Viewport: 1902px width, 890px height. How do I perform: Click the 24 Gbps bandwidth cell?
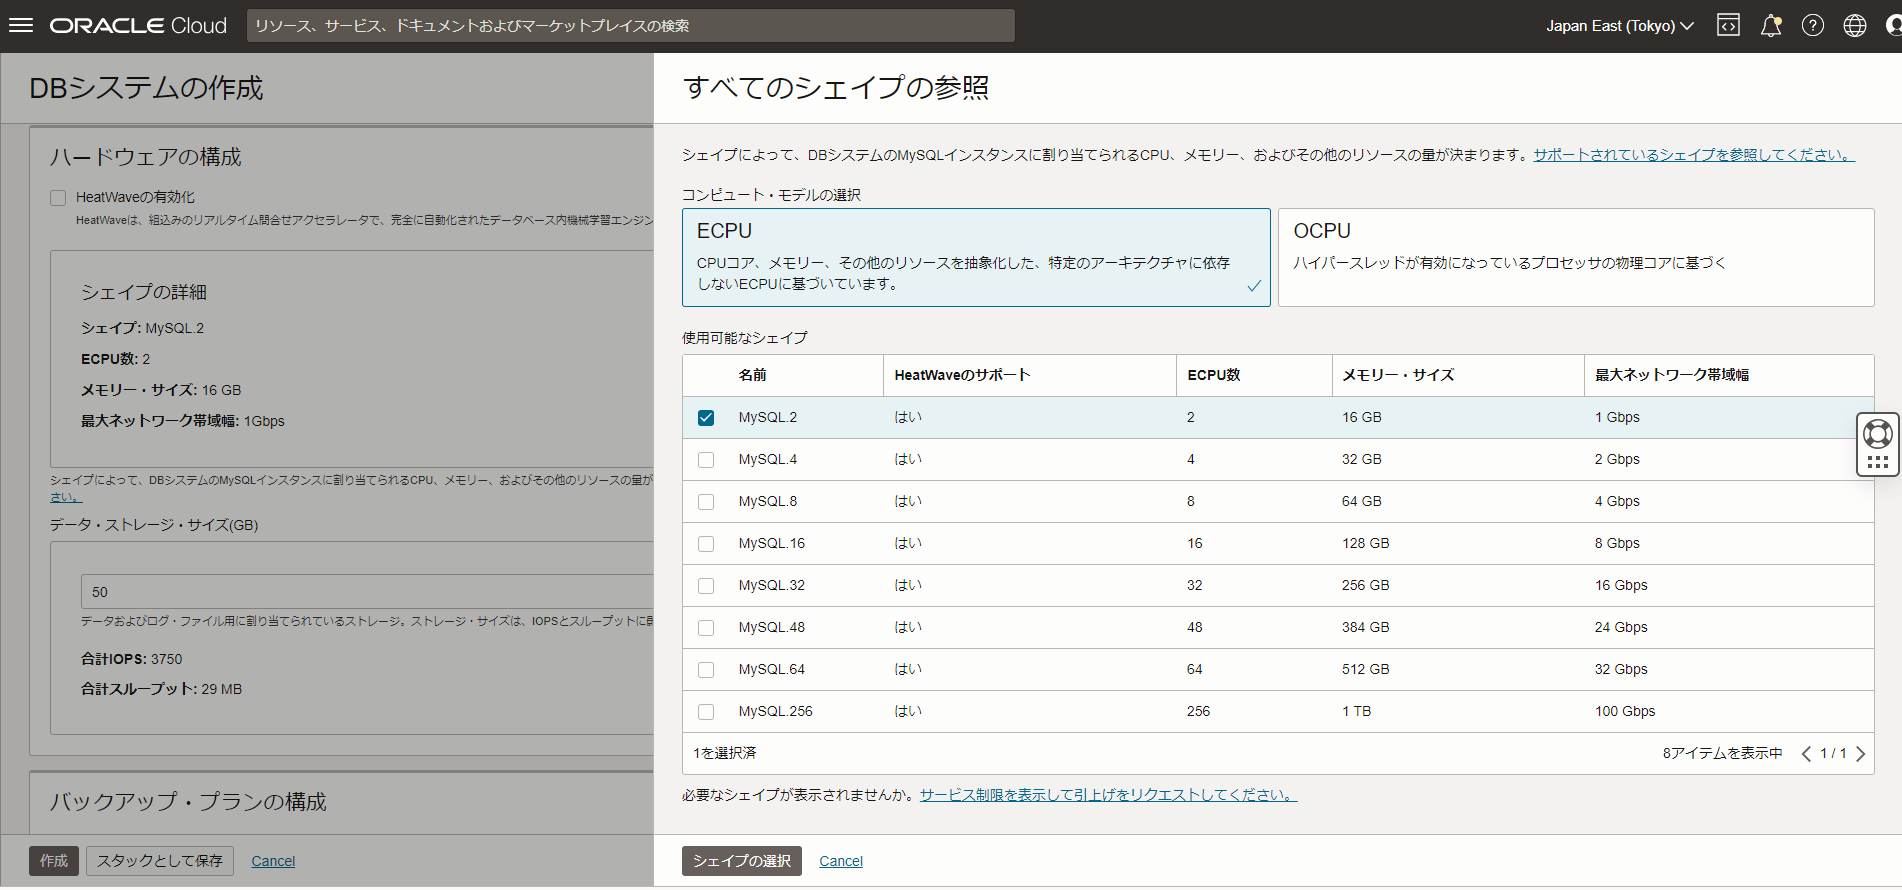[1621, 628]
